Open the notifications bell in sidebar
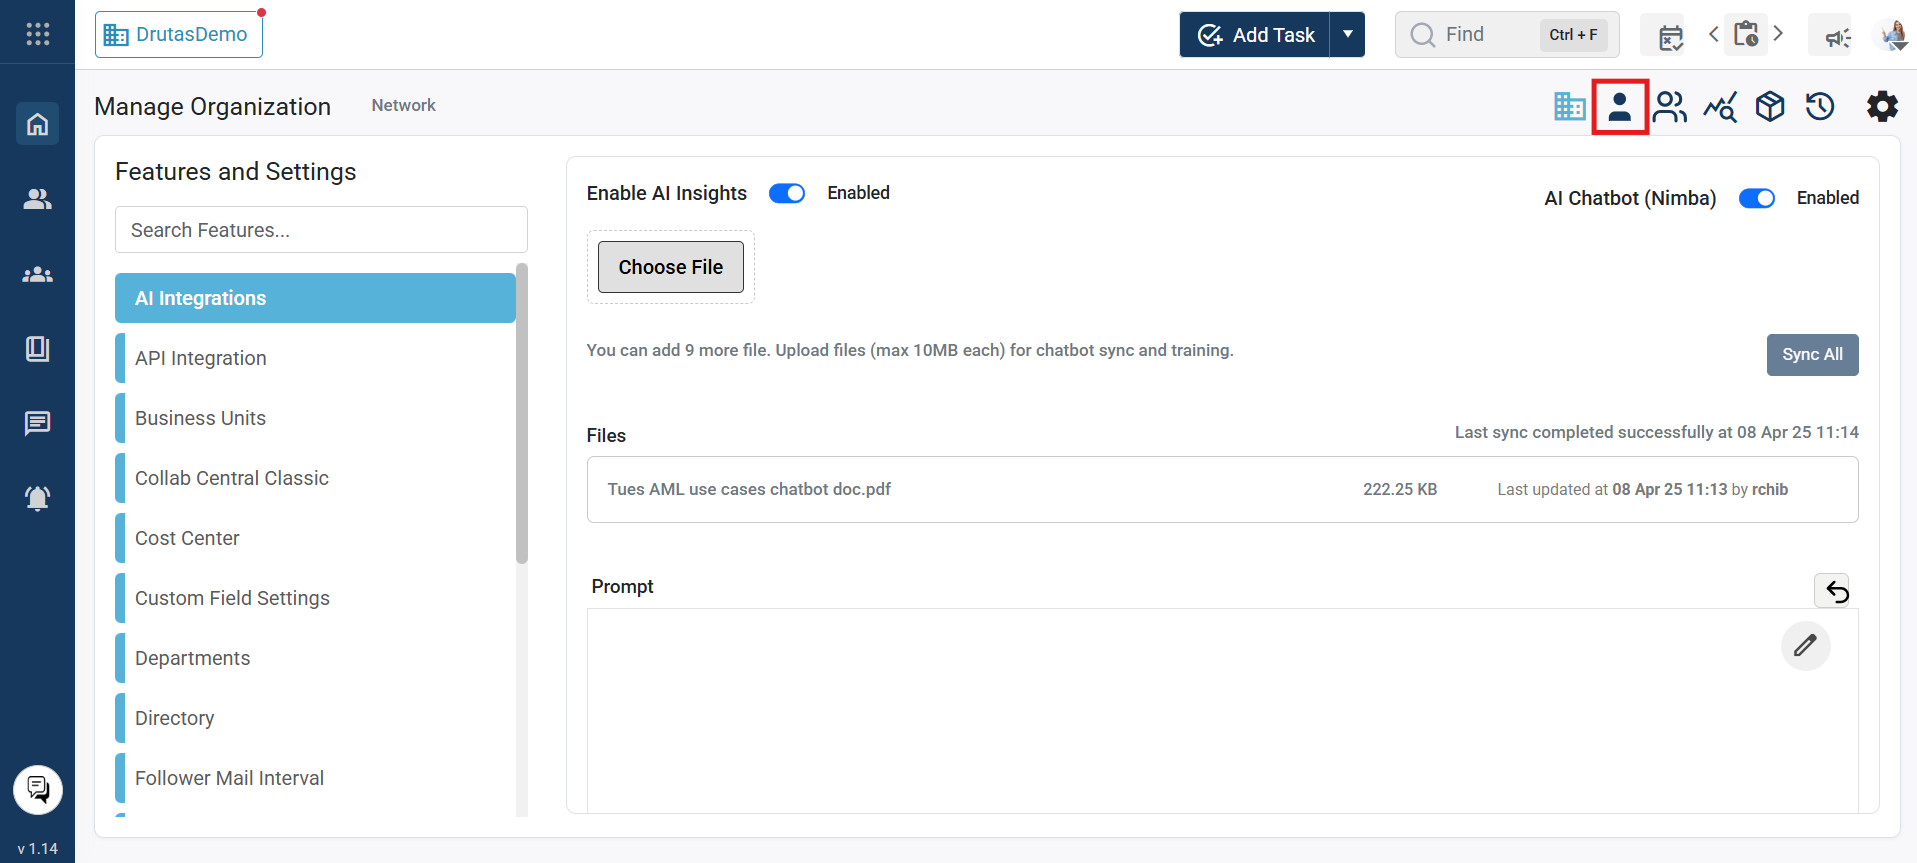Viewport: 1917px width, 863px height. coord(38,498)
